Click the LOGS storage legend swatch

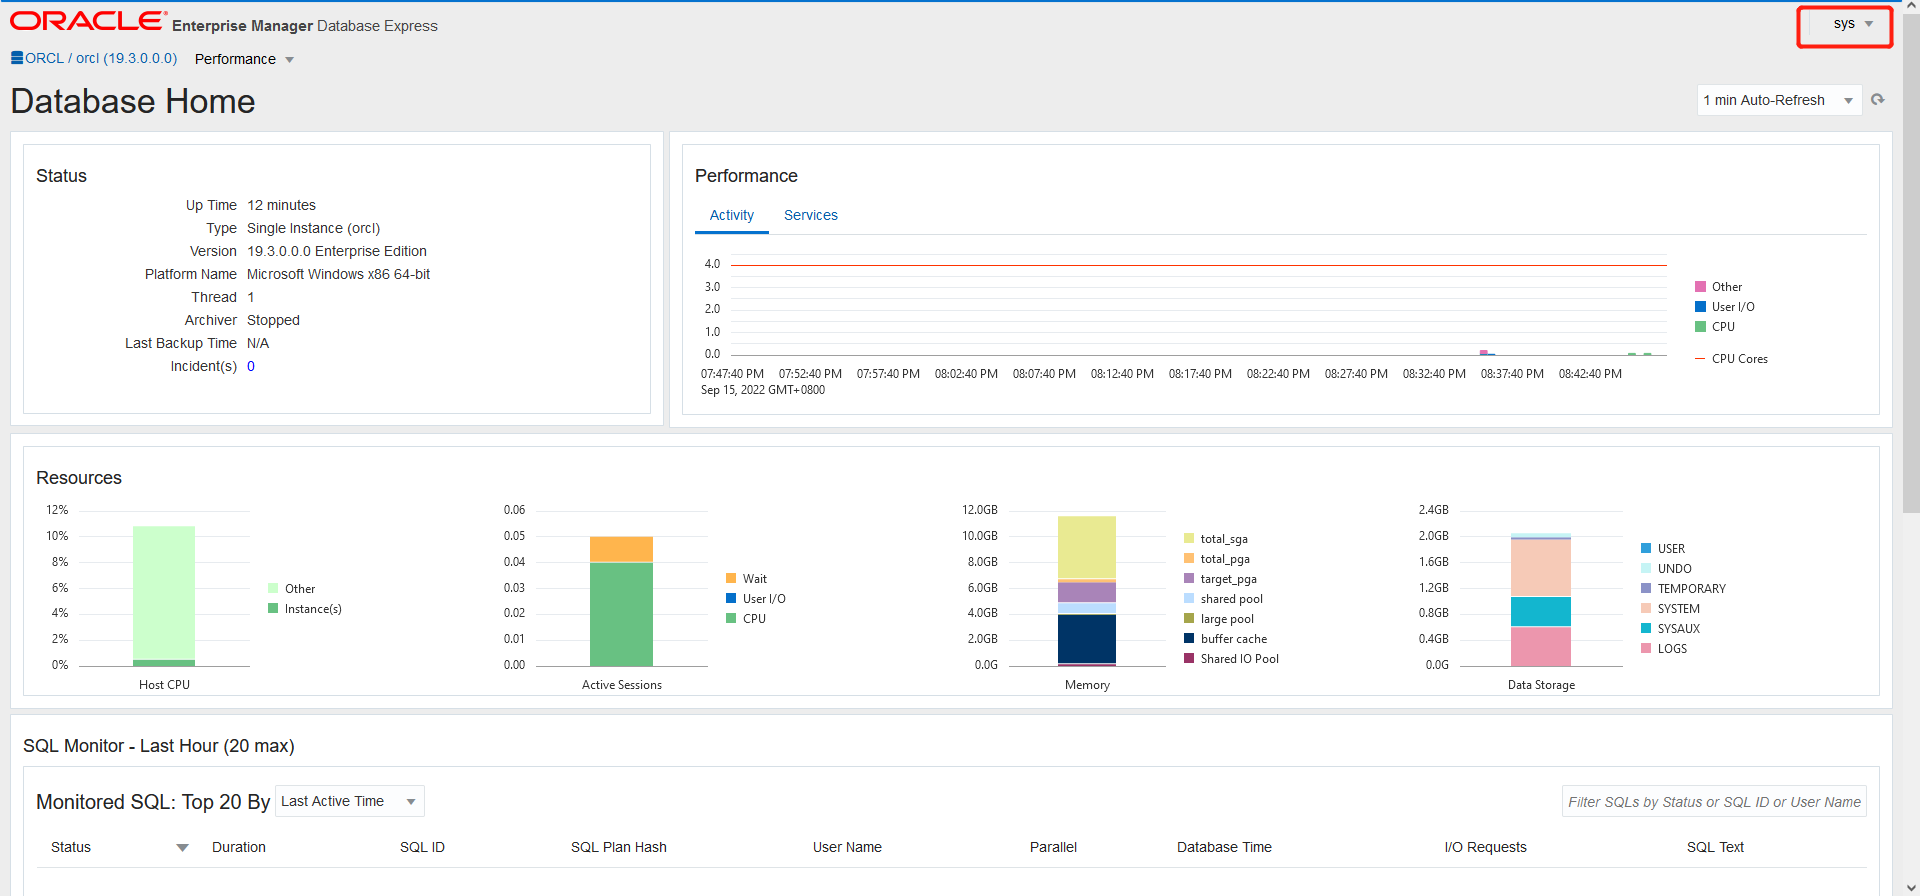pyautogui.click(x=1646, y=649)
